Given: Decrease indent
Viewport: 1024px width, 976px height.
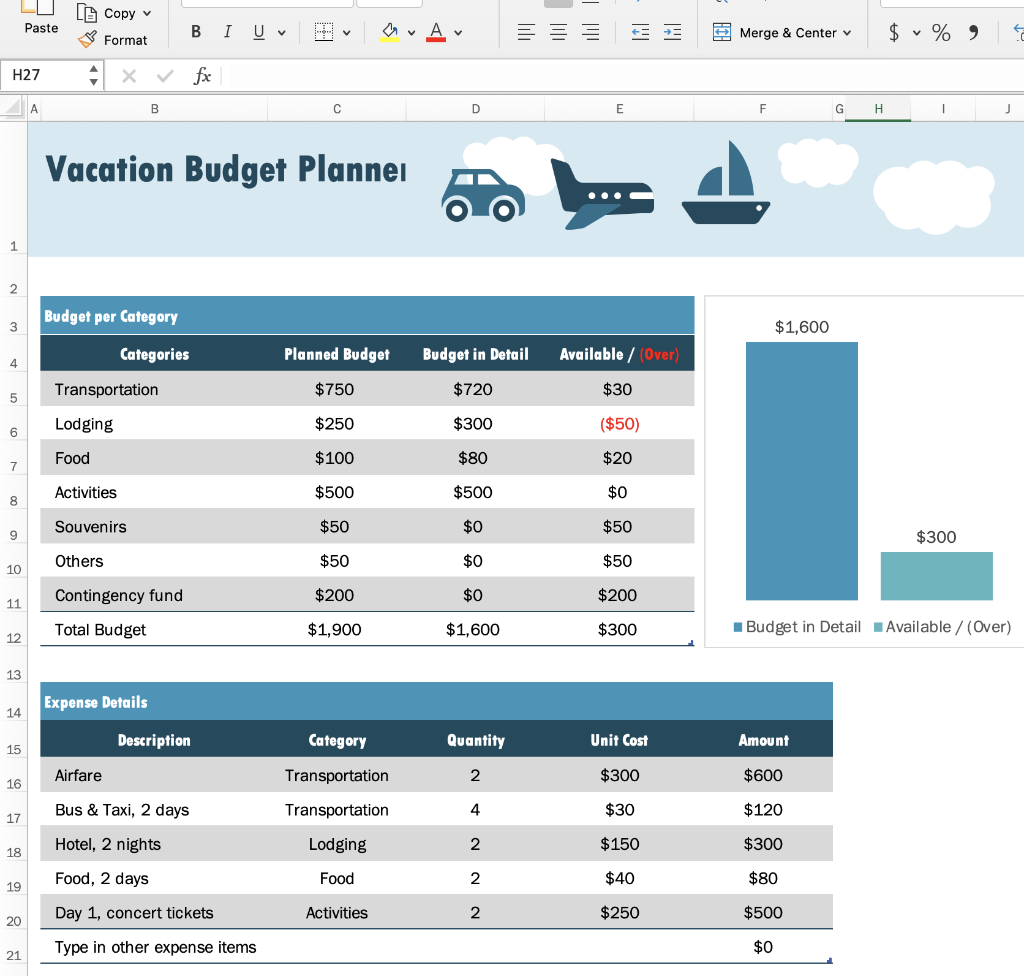Looking at the screenshot, I should 641,31.
